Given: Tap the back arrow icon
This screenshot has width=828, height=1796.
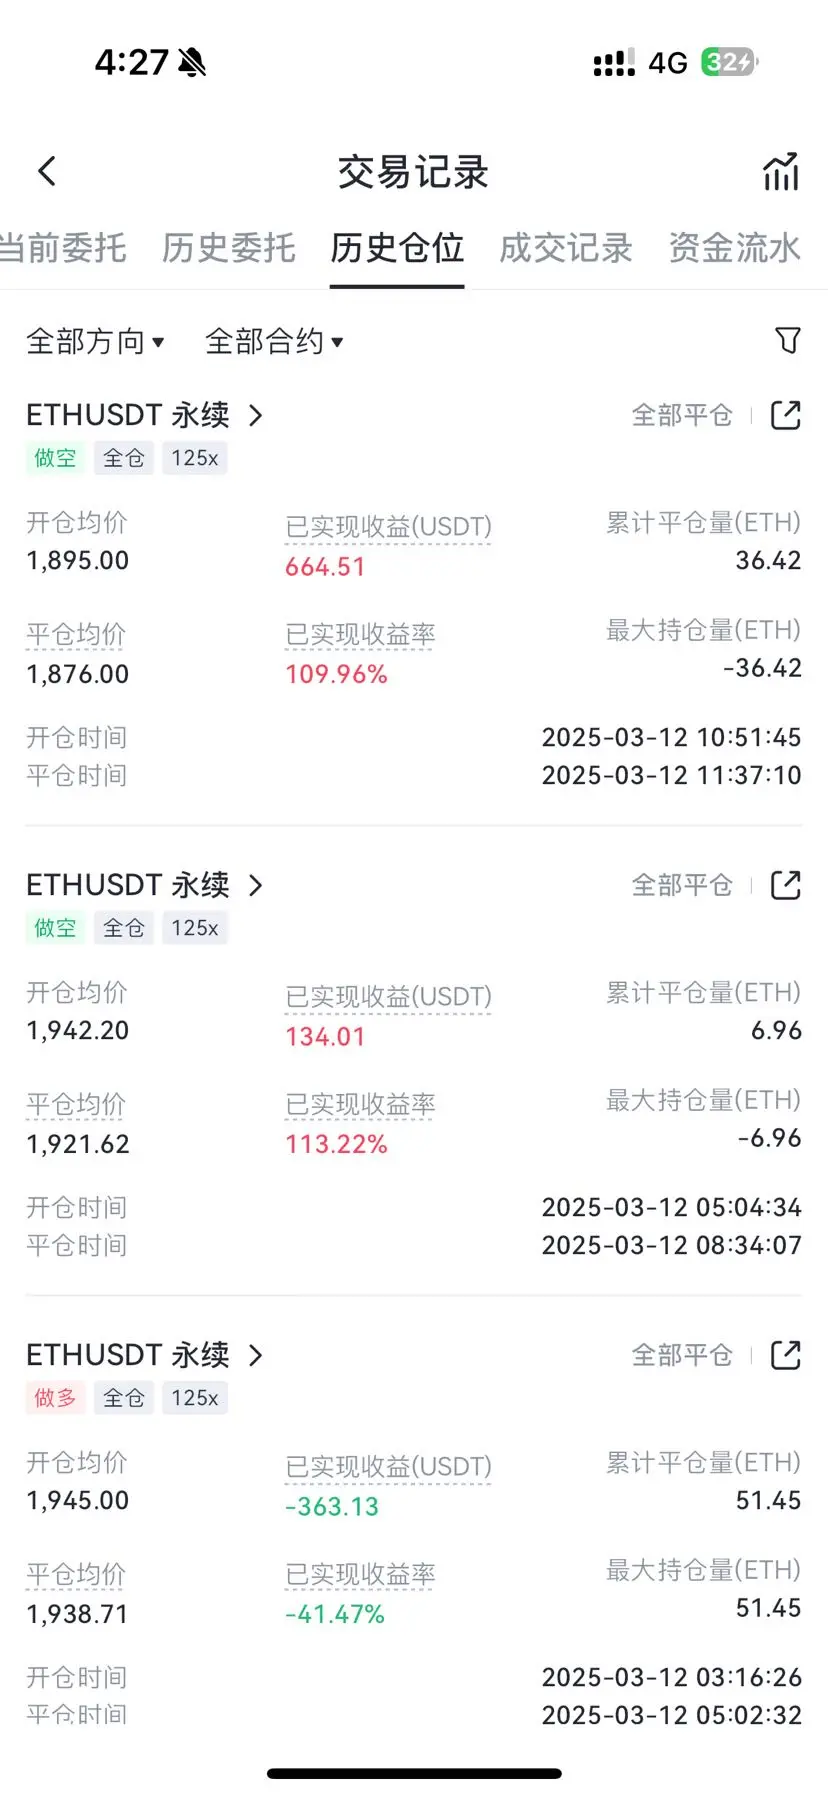Looking at the screenshot, I should [47, 171].
